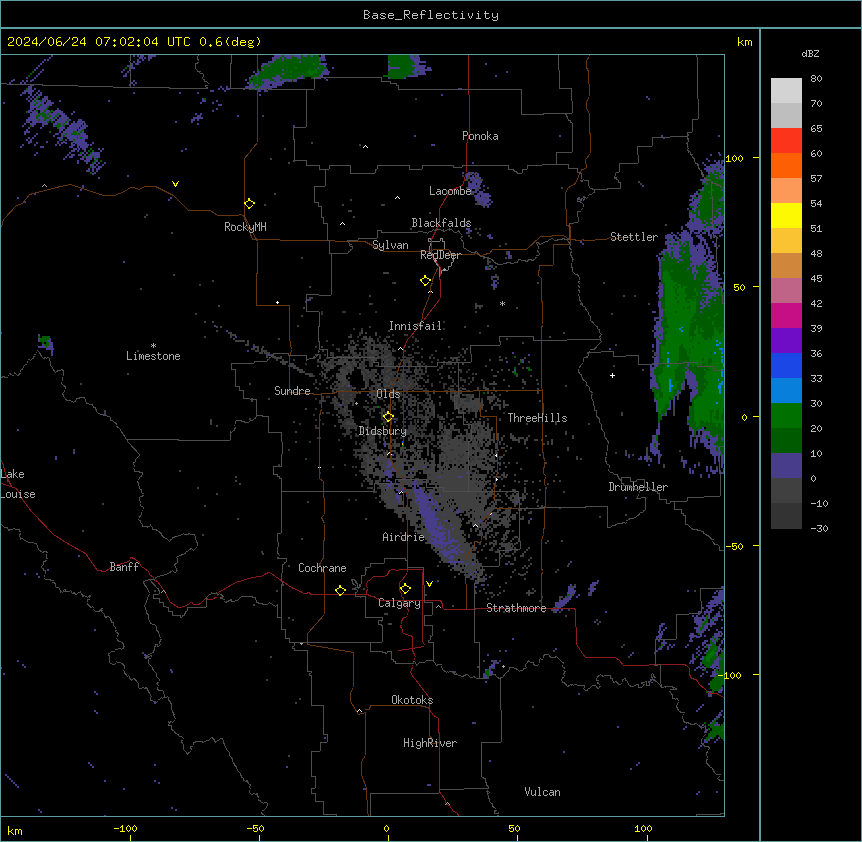Select the Strathmore label
Screen dimensions: 862x842
pos(516,608)
